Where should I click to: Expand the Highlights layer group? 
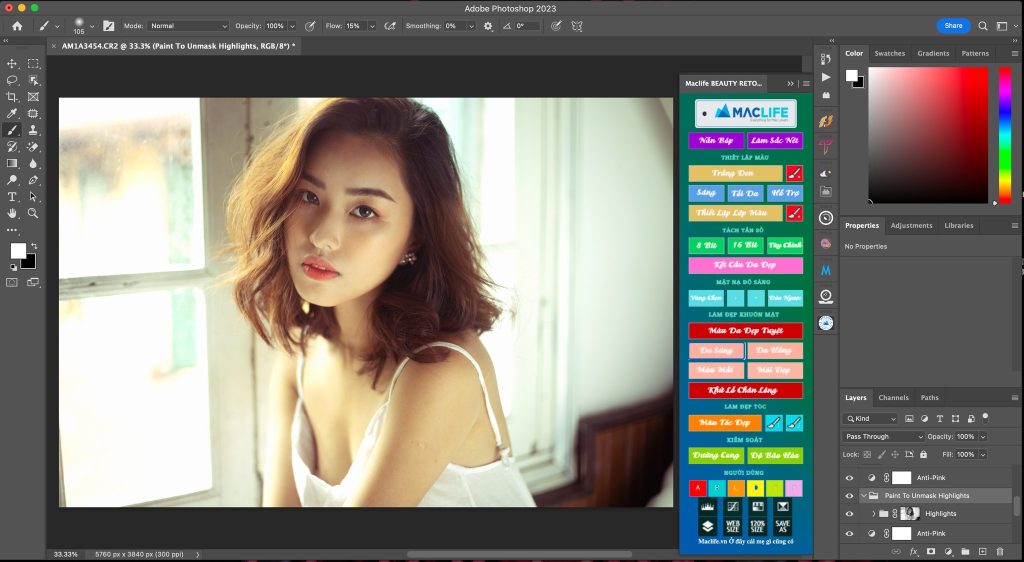[x=873, y=514]
